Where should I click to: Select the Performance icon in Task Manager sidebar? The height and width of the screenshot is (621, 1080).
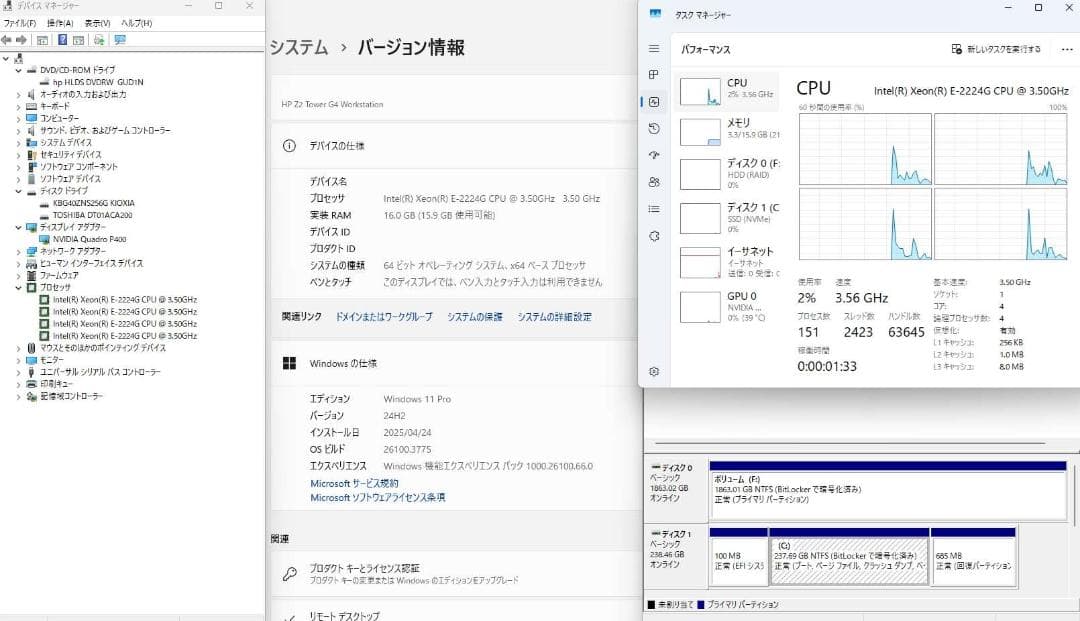click(652, 101)
